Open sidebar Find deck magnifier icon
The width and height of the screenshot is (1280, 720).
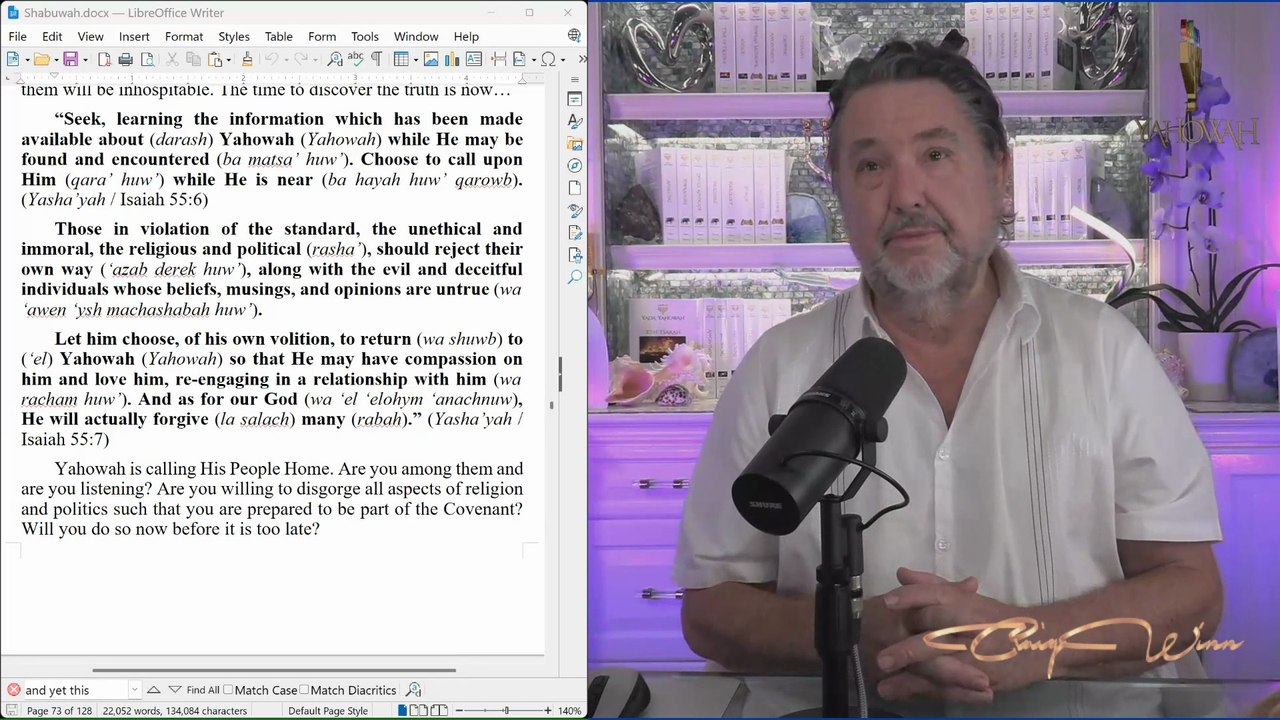pyautogui.click(x=575, y=277)
